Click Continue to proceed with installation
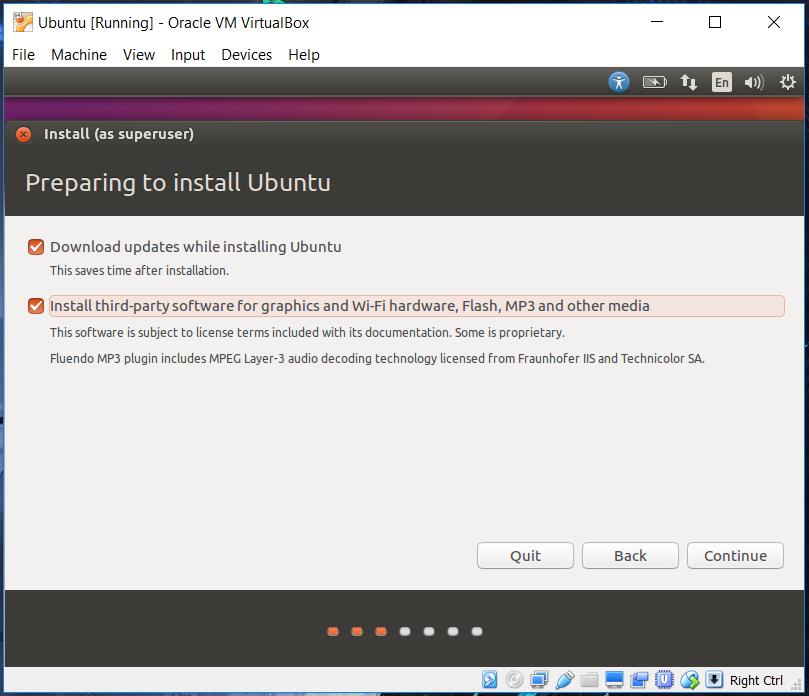Screen dimensions: 809x696 pyautogui.click(x=735, y=556)
